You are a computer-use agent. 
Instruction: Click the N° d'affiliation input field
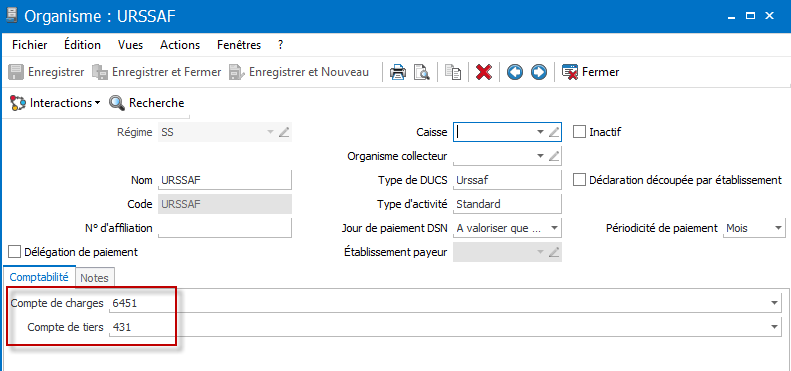tap(225, 228)
